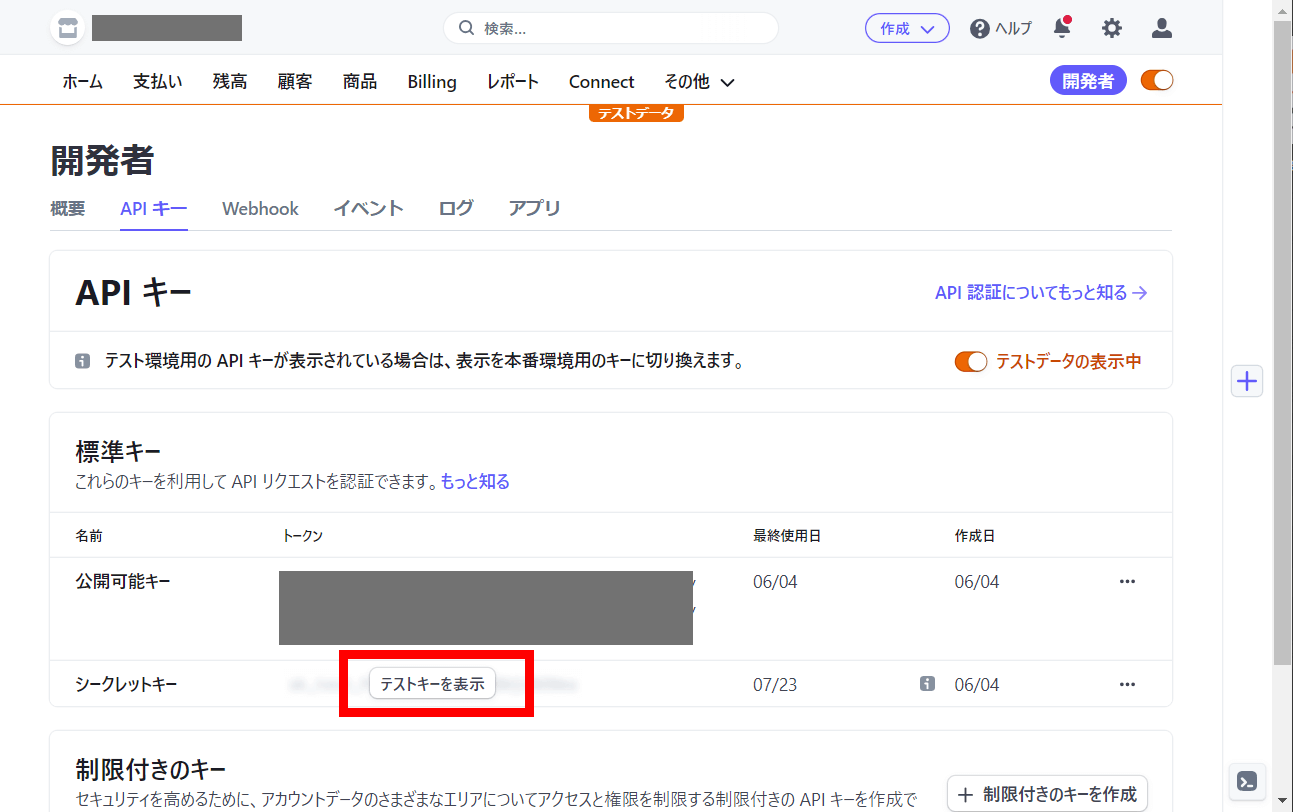Click info icon beside test environment notice
The width and height of the screenshot is (1293, 812).
[x=83, y=361]
